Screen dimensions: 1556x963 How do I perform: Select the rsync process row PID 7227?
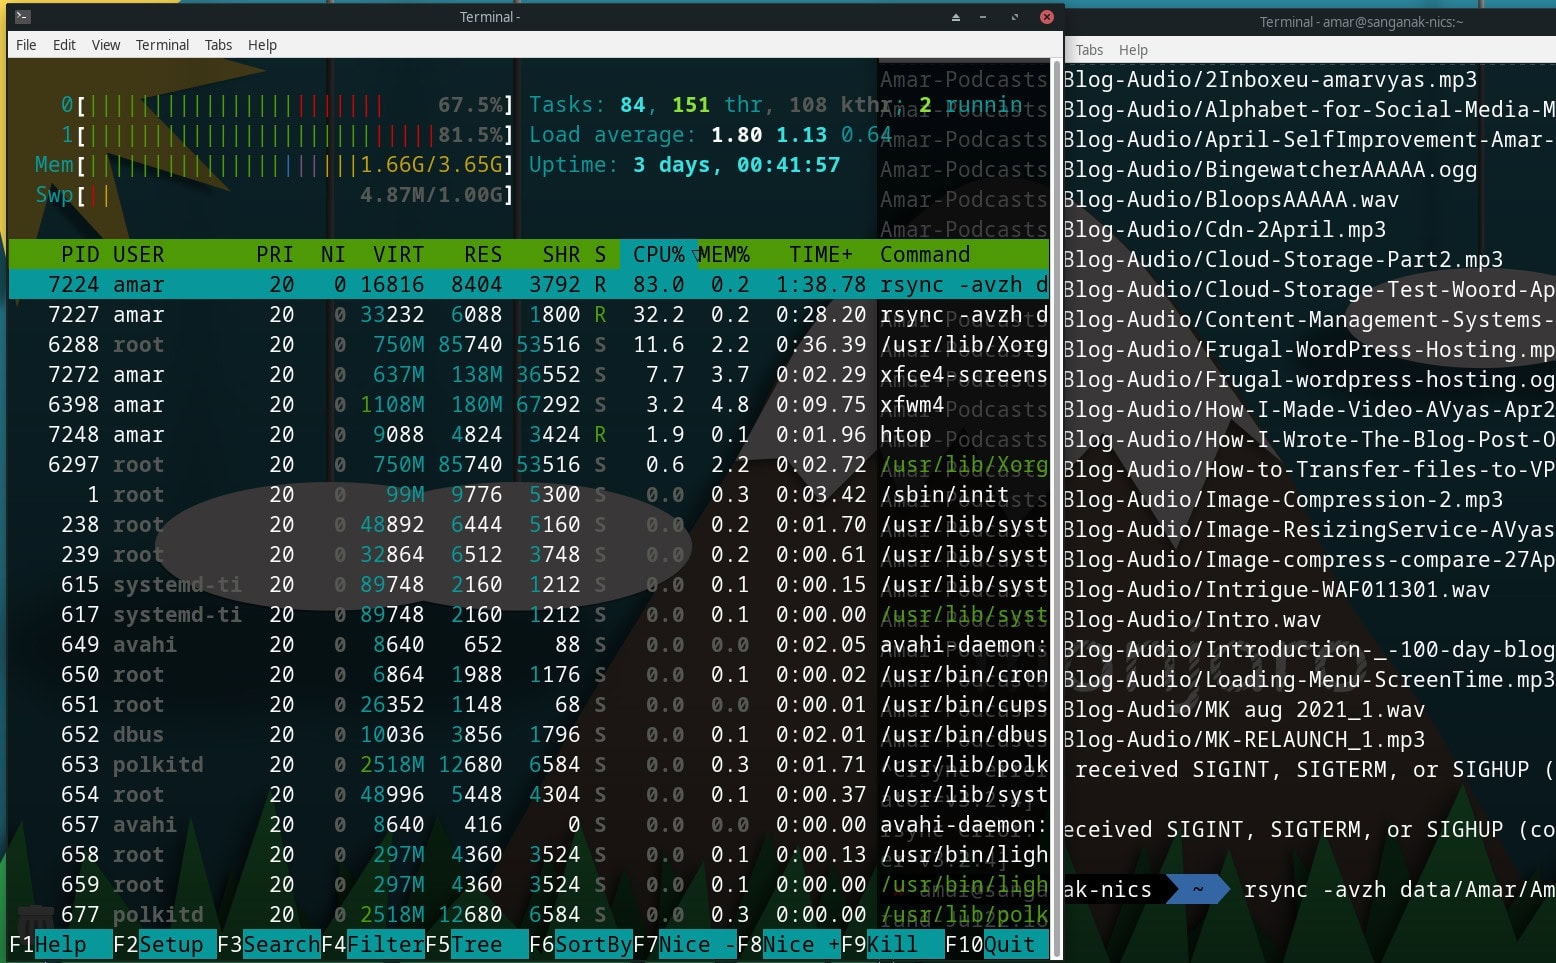528,314
